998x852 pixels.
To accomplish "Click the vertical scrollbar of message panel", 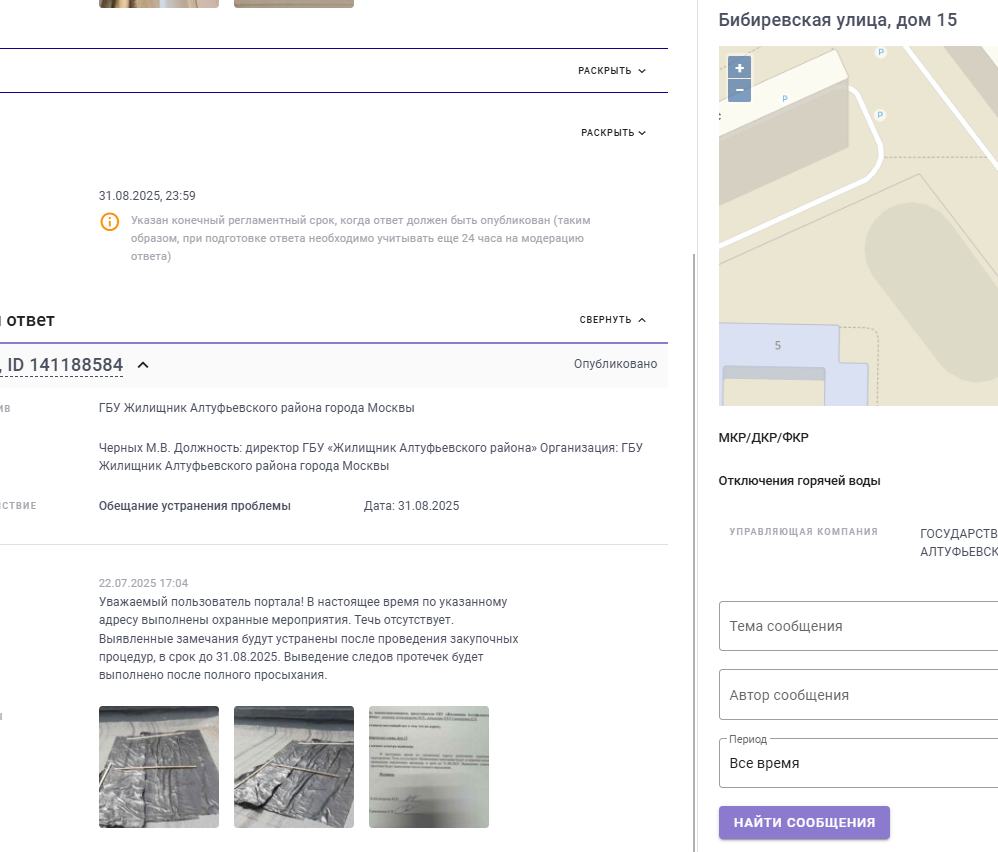I will pyautogui.click(x=694, y=552).
